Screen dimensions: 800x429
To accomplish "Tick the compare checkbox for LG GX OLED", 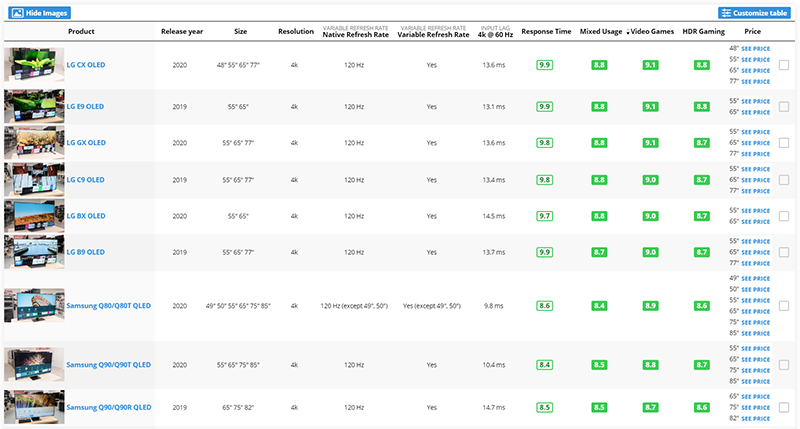I will [x=784, y=143].
